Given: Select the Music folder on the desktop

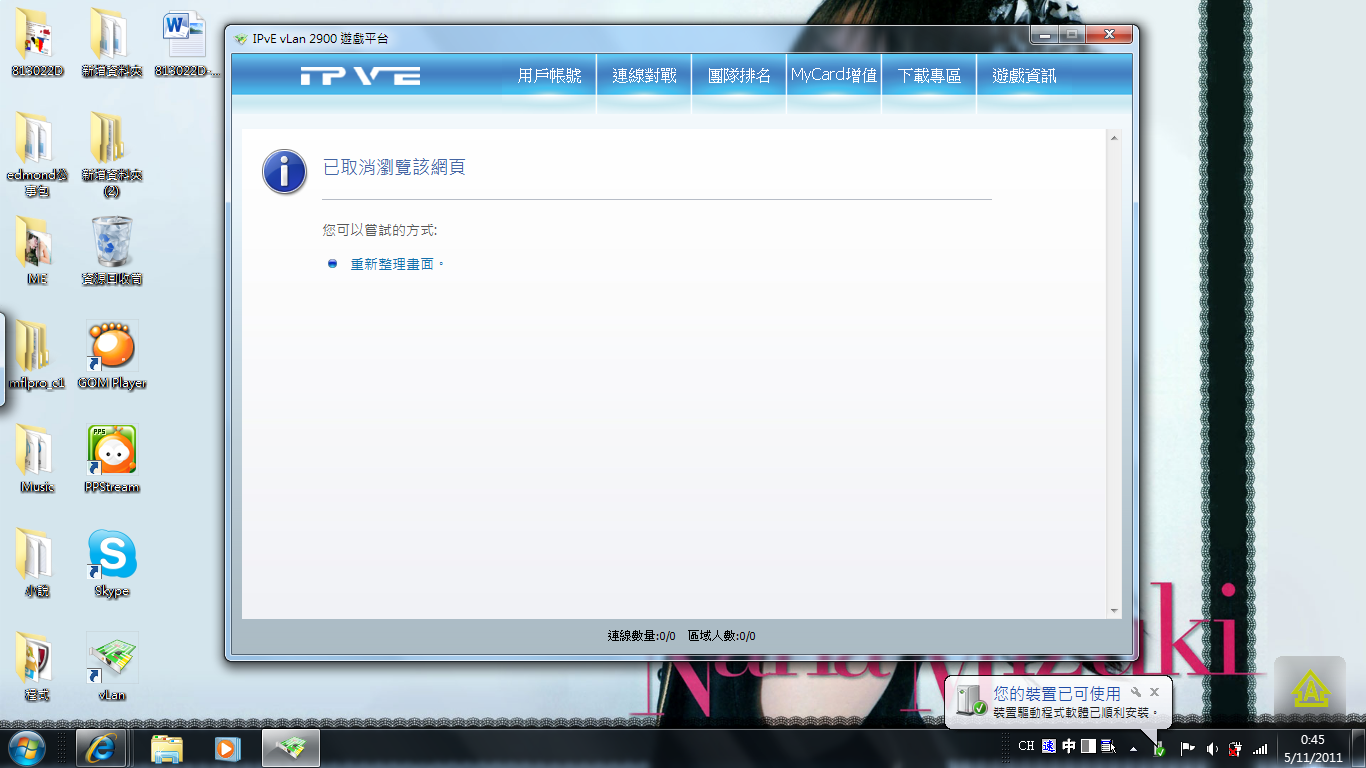Looking at the screenshot, I should 37,459.
